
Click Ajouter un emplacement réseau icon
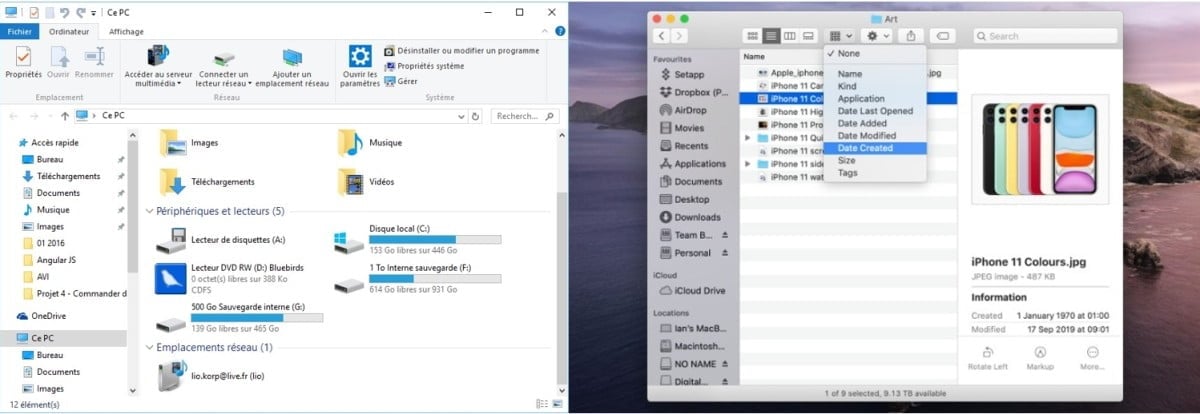(x=292, y=55)
